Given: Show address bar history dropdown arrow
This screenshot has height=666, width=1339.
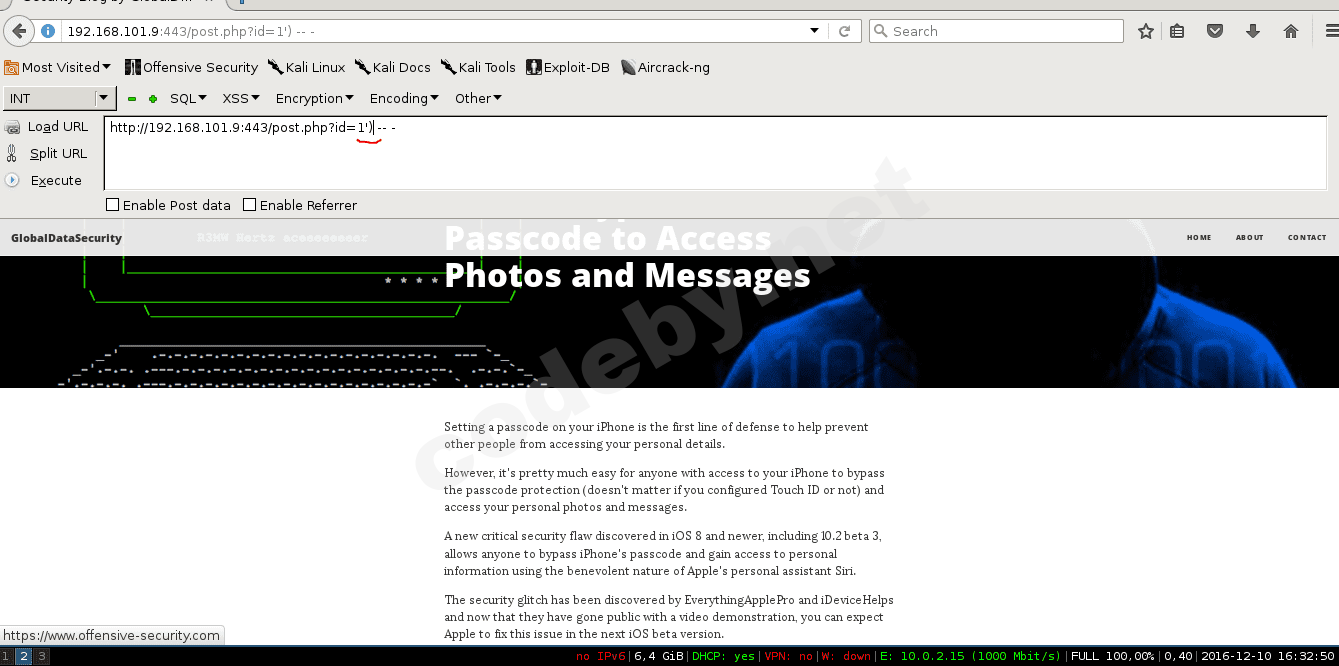Looking at the screenshot, I should pos(815,31).
